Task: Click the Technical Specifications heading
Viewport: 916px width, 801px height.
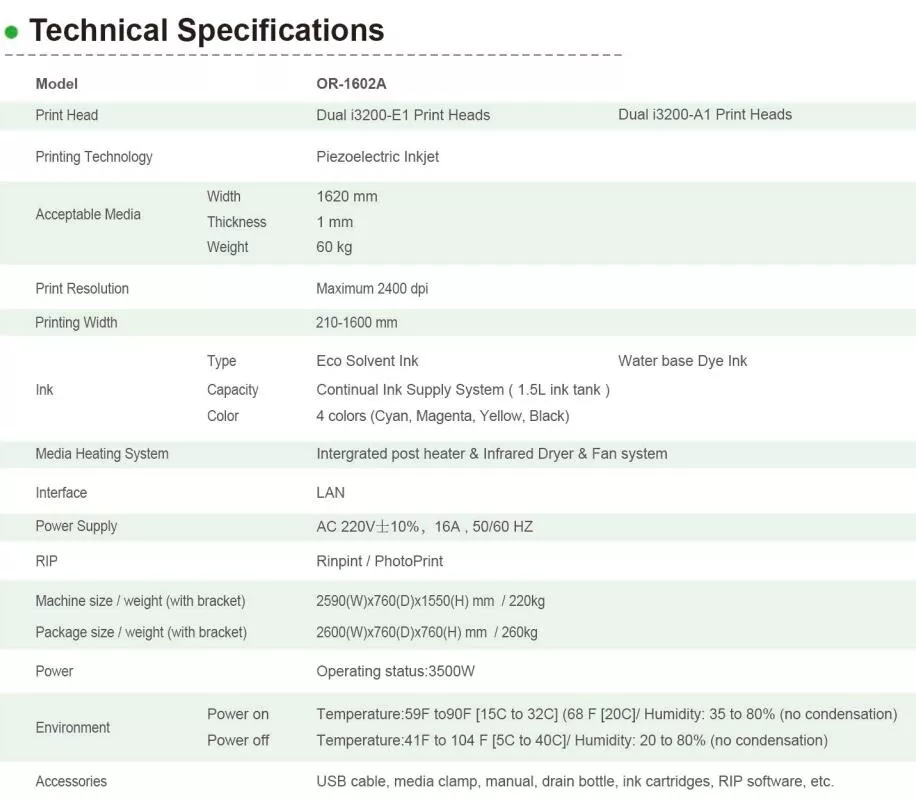Action: click(206, 30)
